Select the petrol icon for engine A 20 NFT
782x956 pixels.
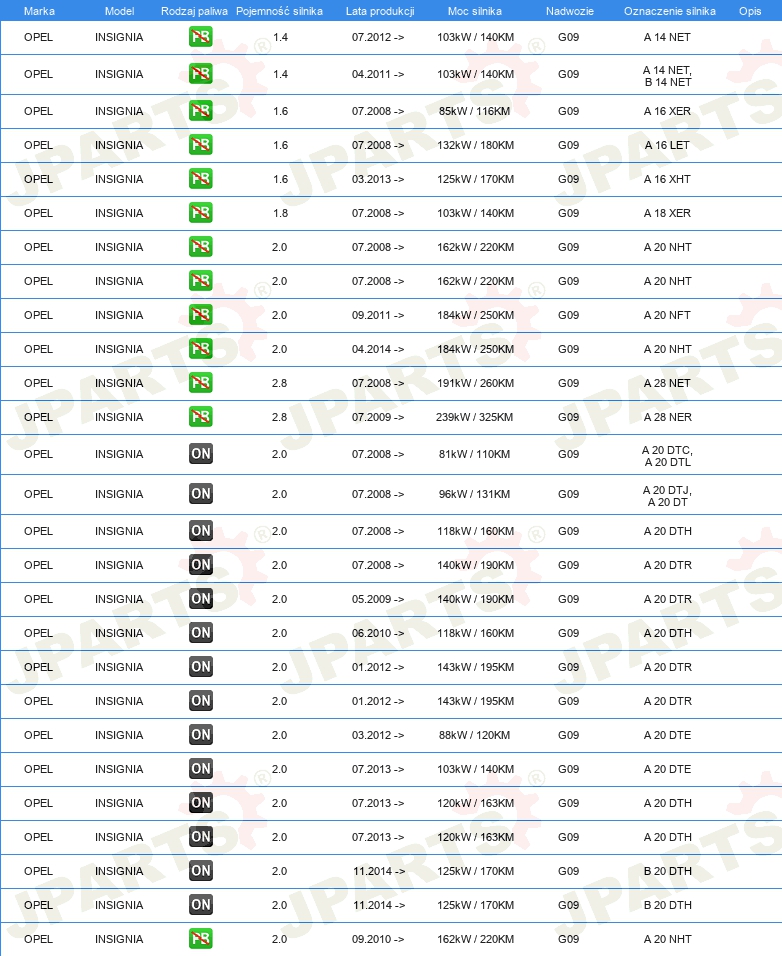[201, 315]
